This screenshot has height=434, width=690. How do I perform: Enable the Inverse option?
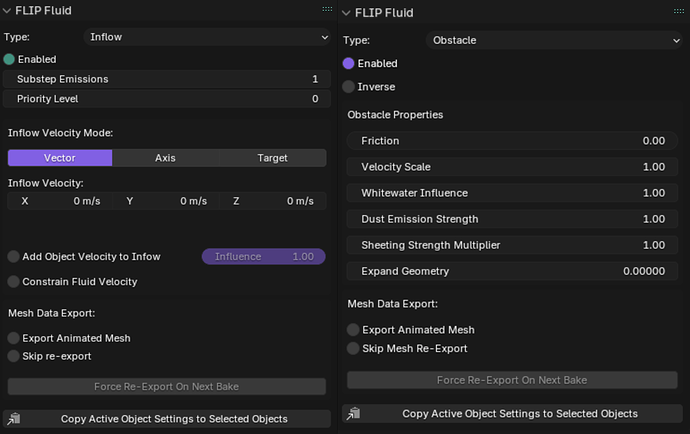coord(349,87)
